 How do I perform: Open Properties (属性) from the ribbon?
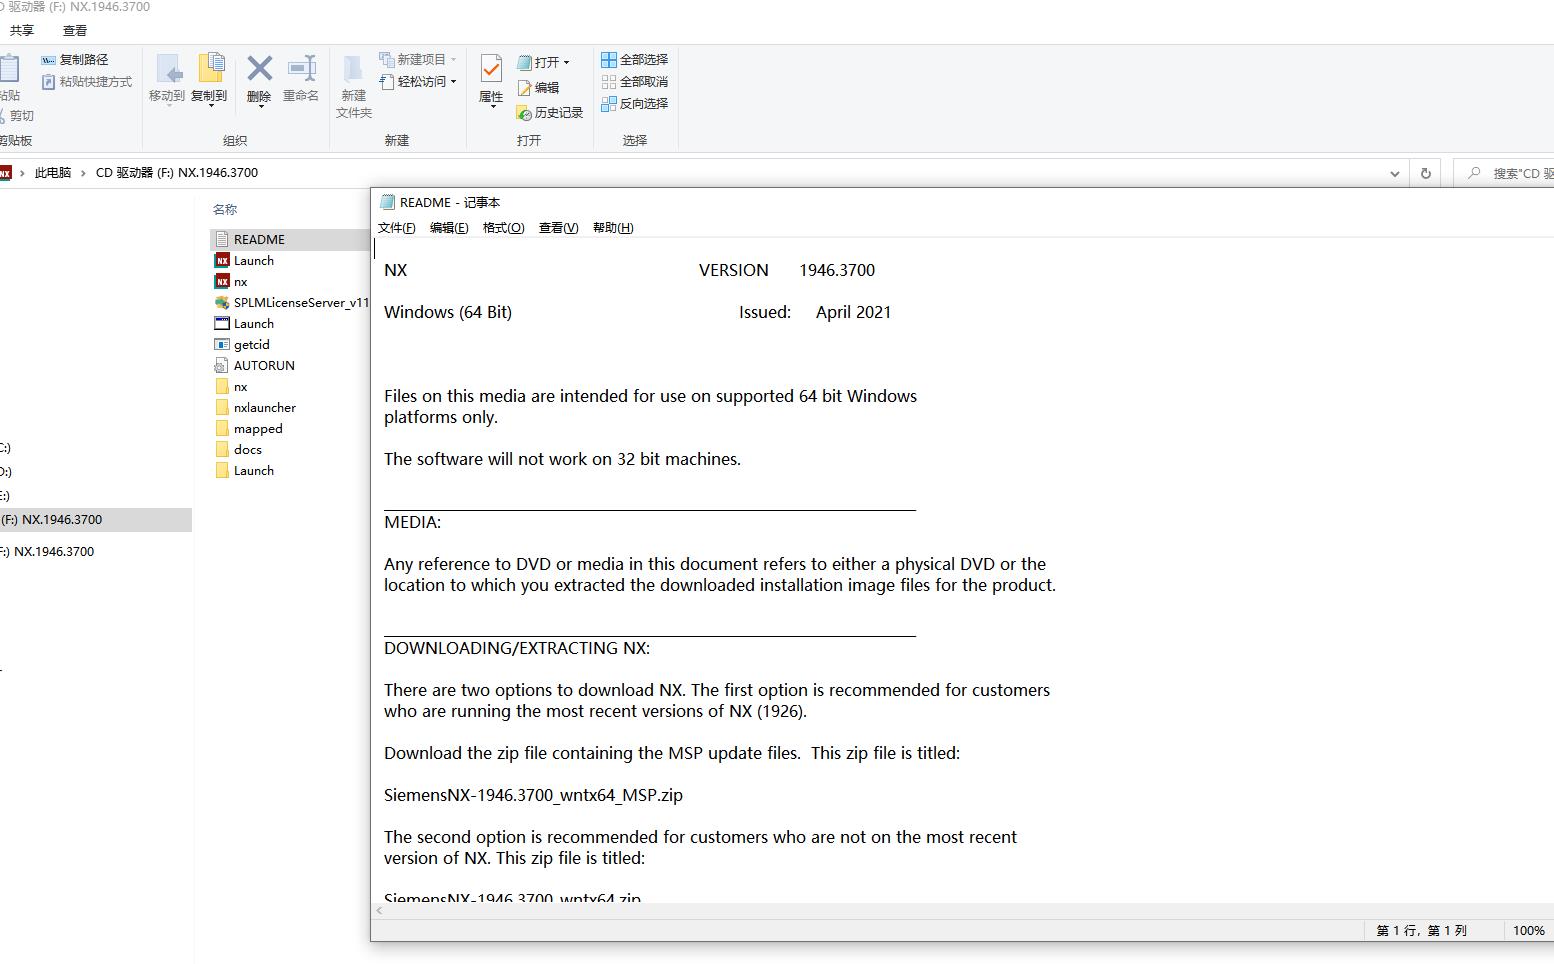(491, 79)
